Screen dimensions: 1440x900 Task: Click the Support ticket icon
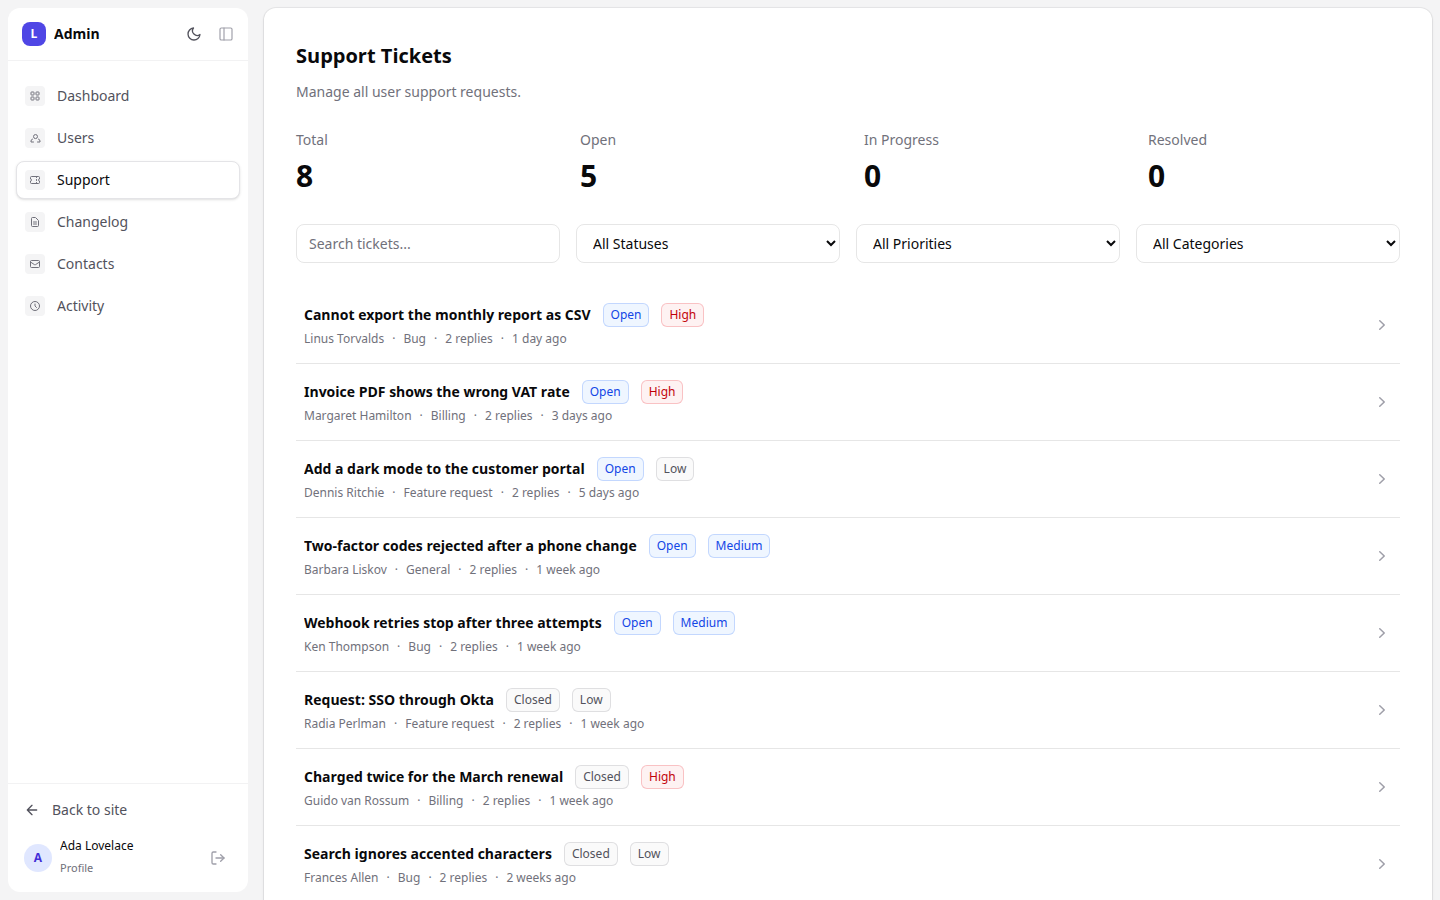click(35, 180)
